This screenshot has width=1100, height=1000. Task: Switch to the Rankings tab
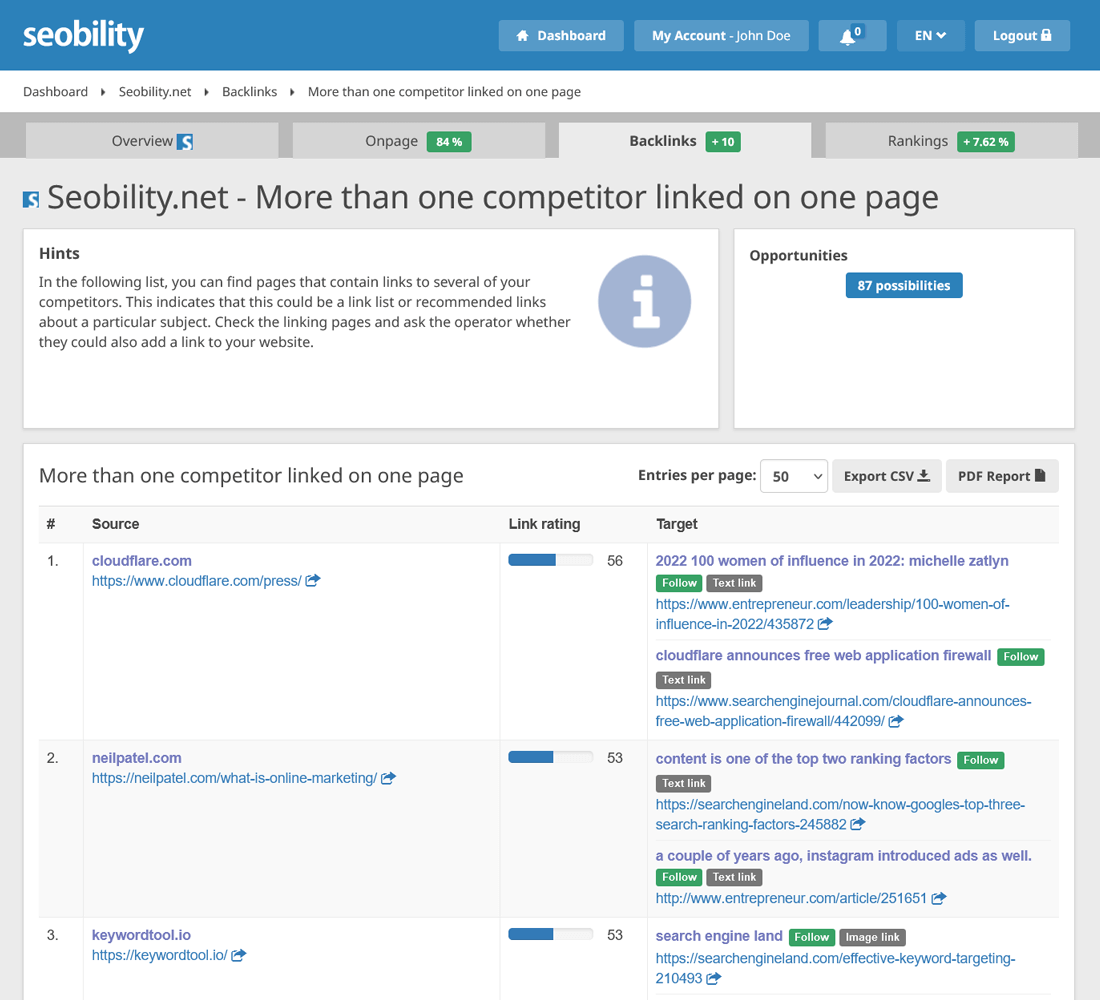[x=951, y=141]
